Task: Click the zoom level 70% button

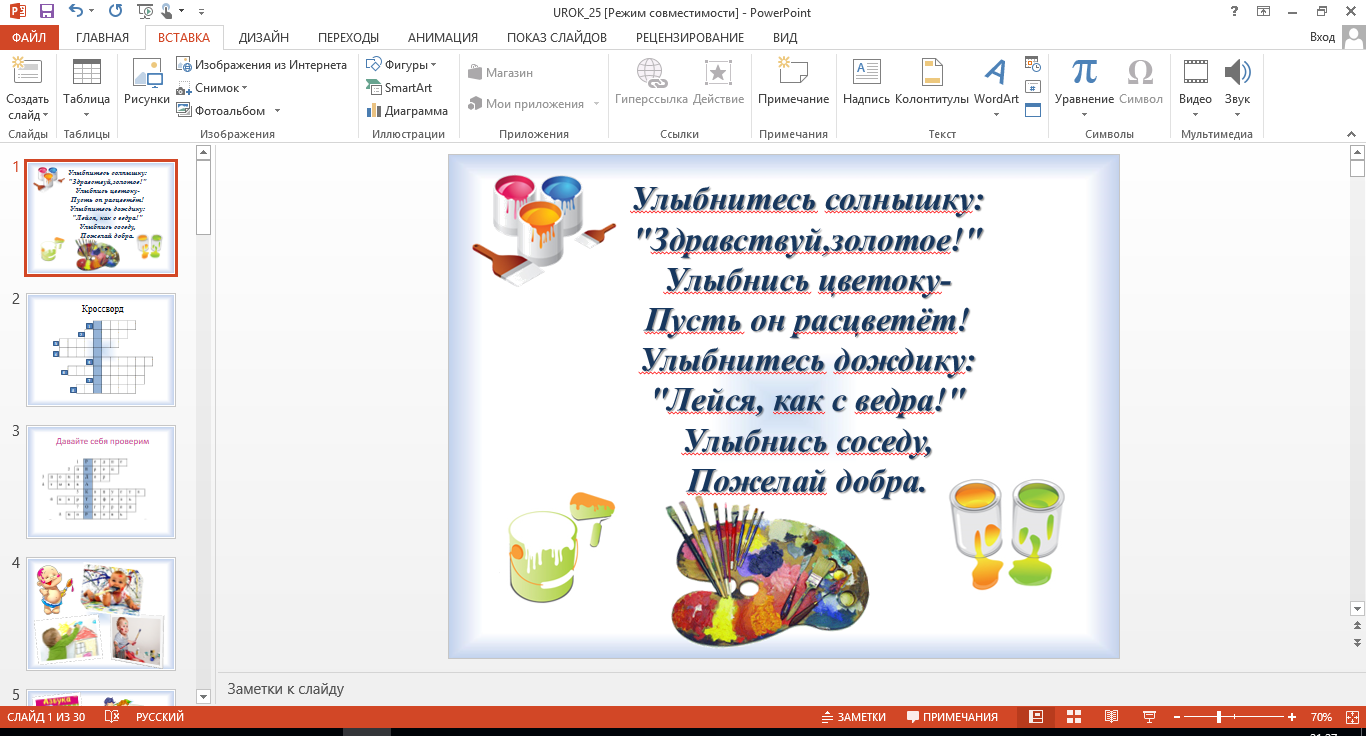Action: click(x=1321, y=717)
